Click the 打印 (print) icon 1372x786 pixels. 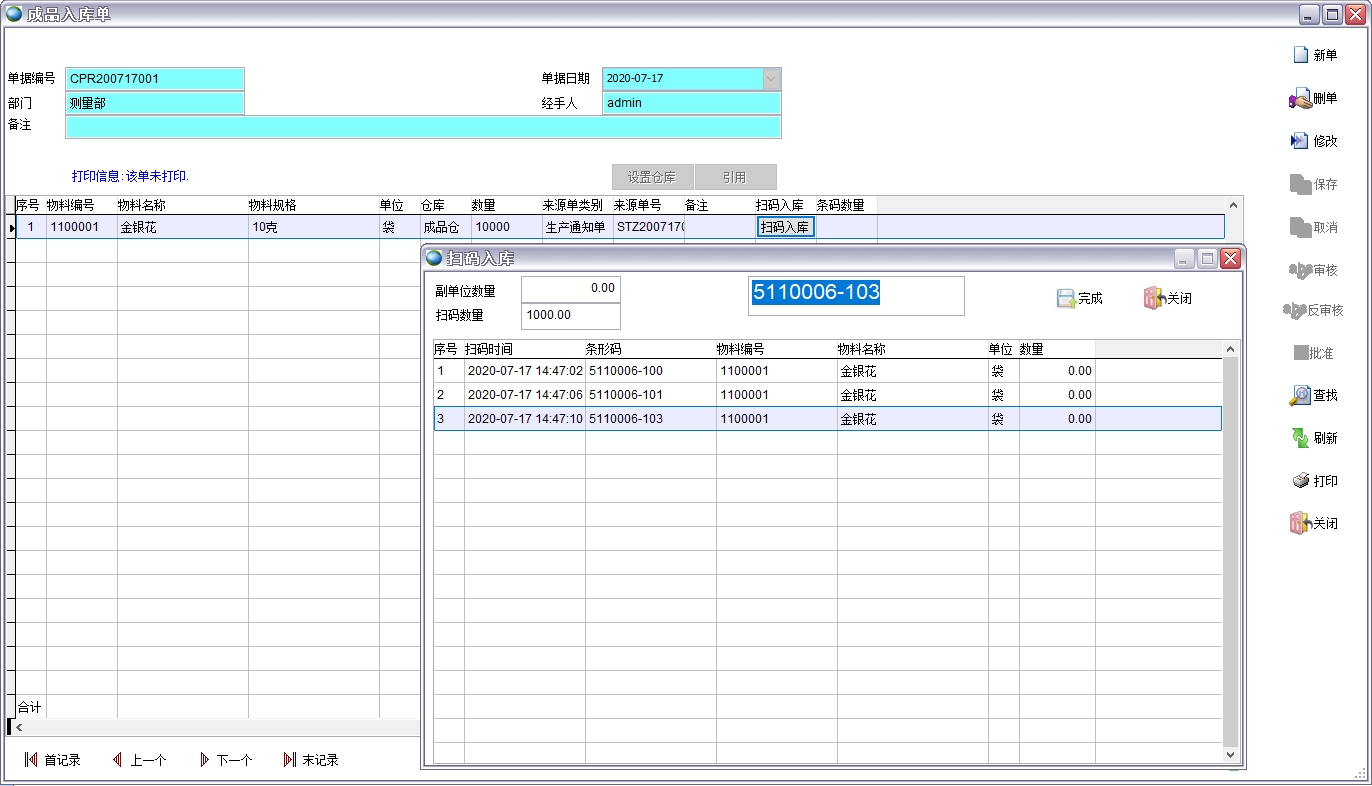pos(1301,481)
